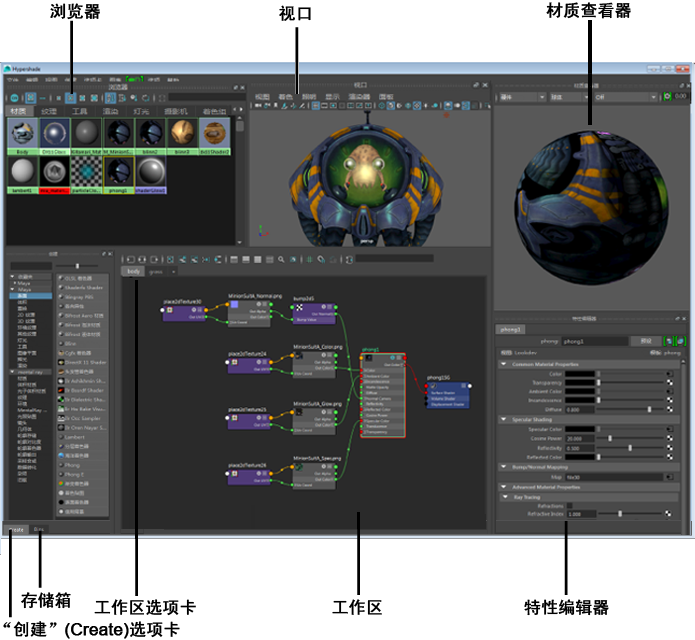Click the full node view mode icon

(x=258, y=260)
